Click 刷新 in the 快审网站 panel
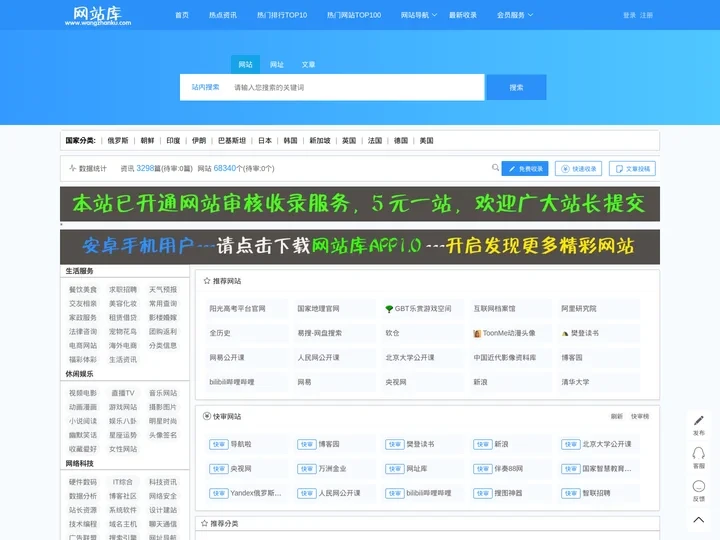This screenshot has height=540, width=720. [616, 416]
